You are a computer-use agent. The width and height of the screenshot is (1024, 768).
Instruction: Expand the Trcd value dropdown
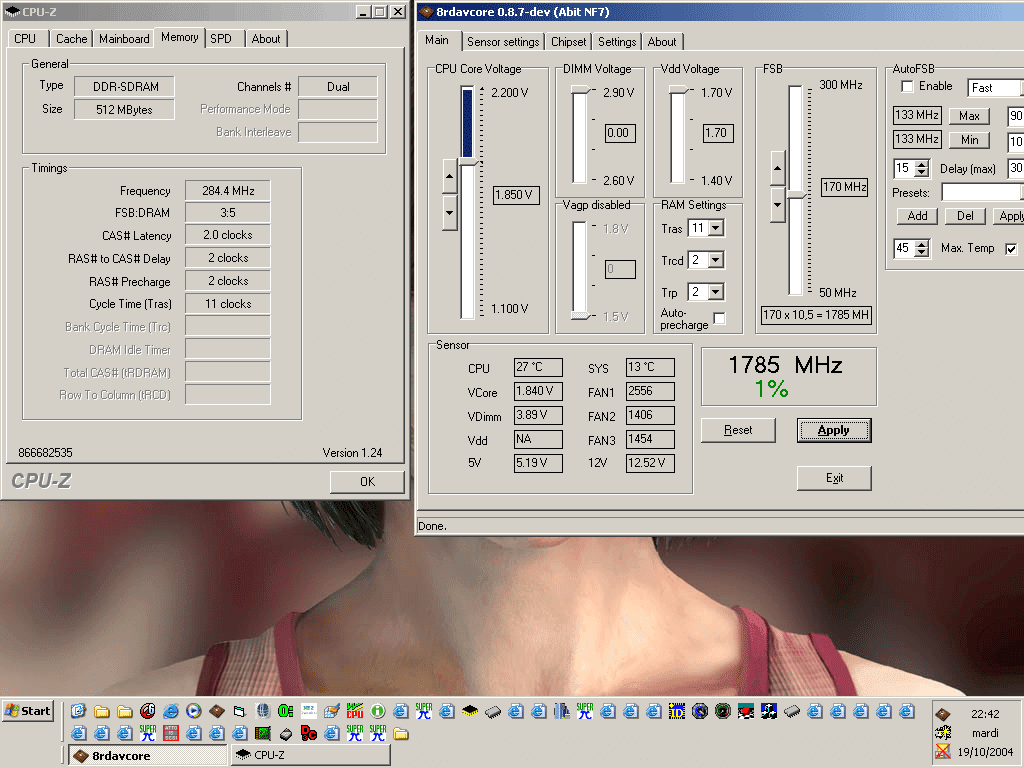click(x=716, y=260)
